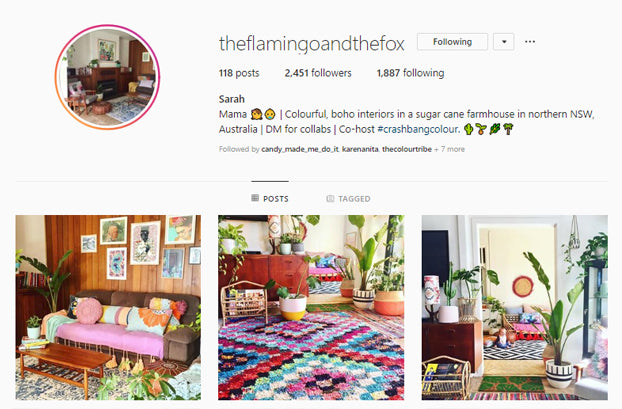Open the three-dot options menu icon
622x409 pixels.
click(530, 42)
